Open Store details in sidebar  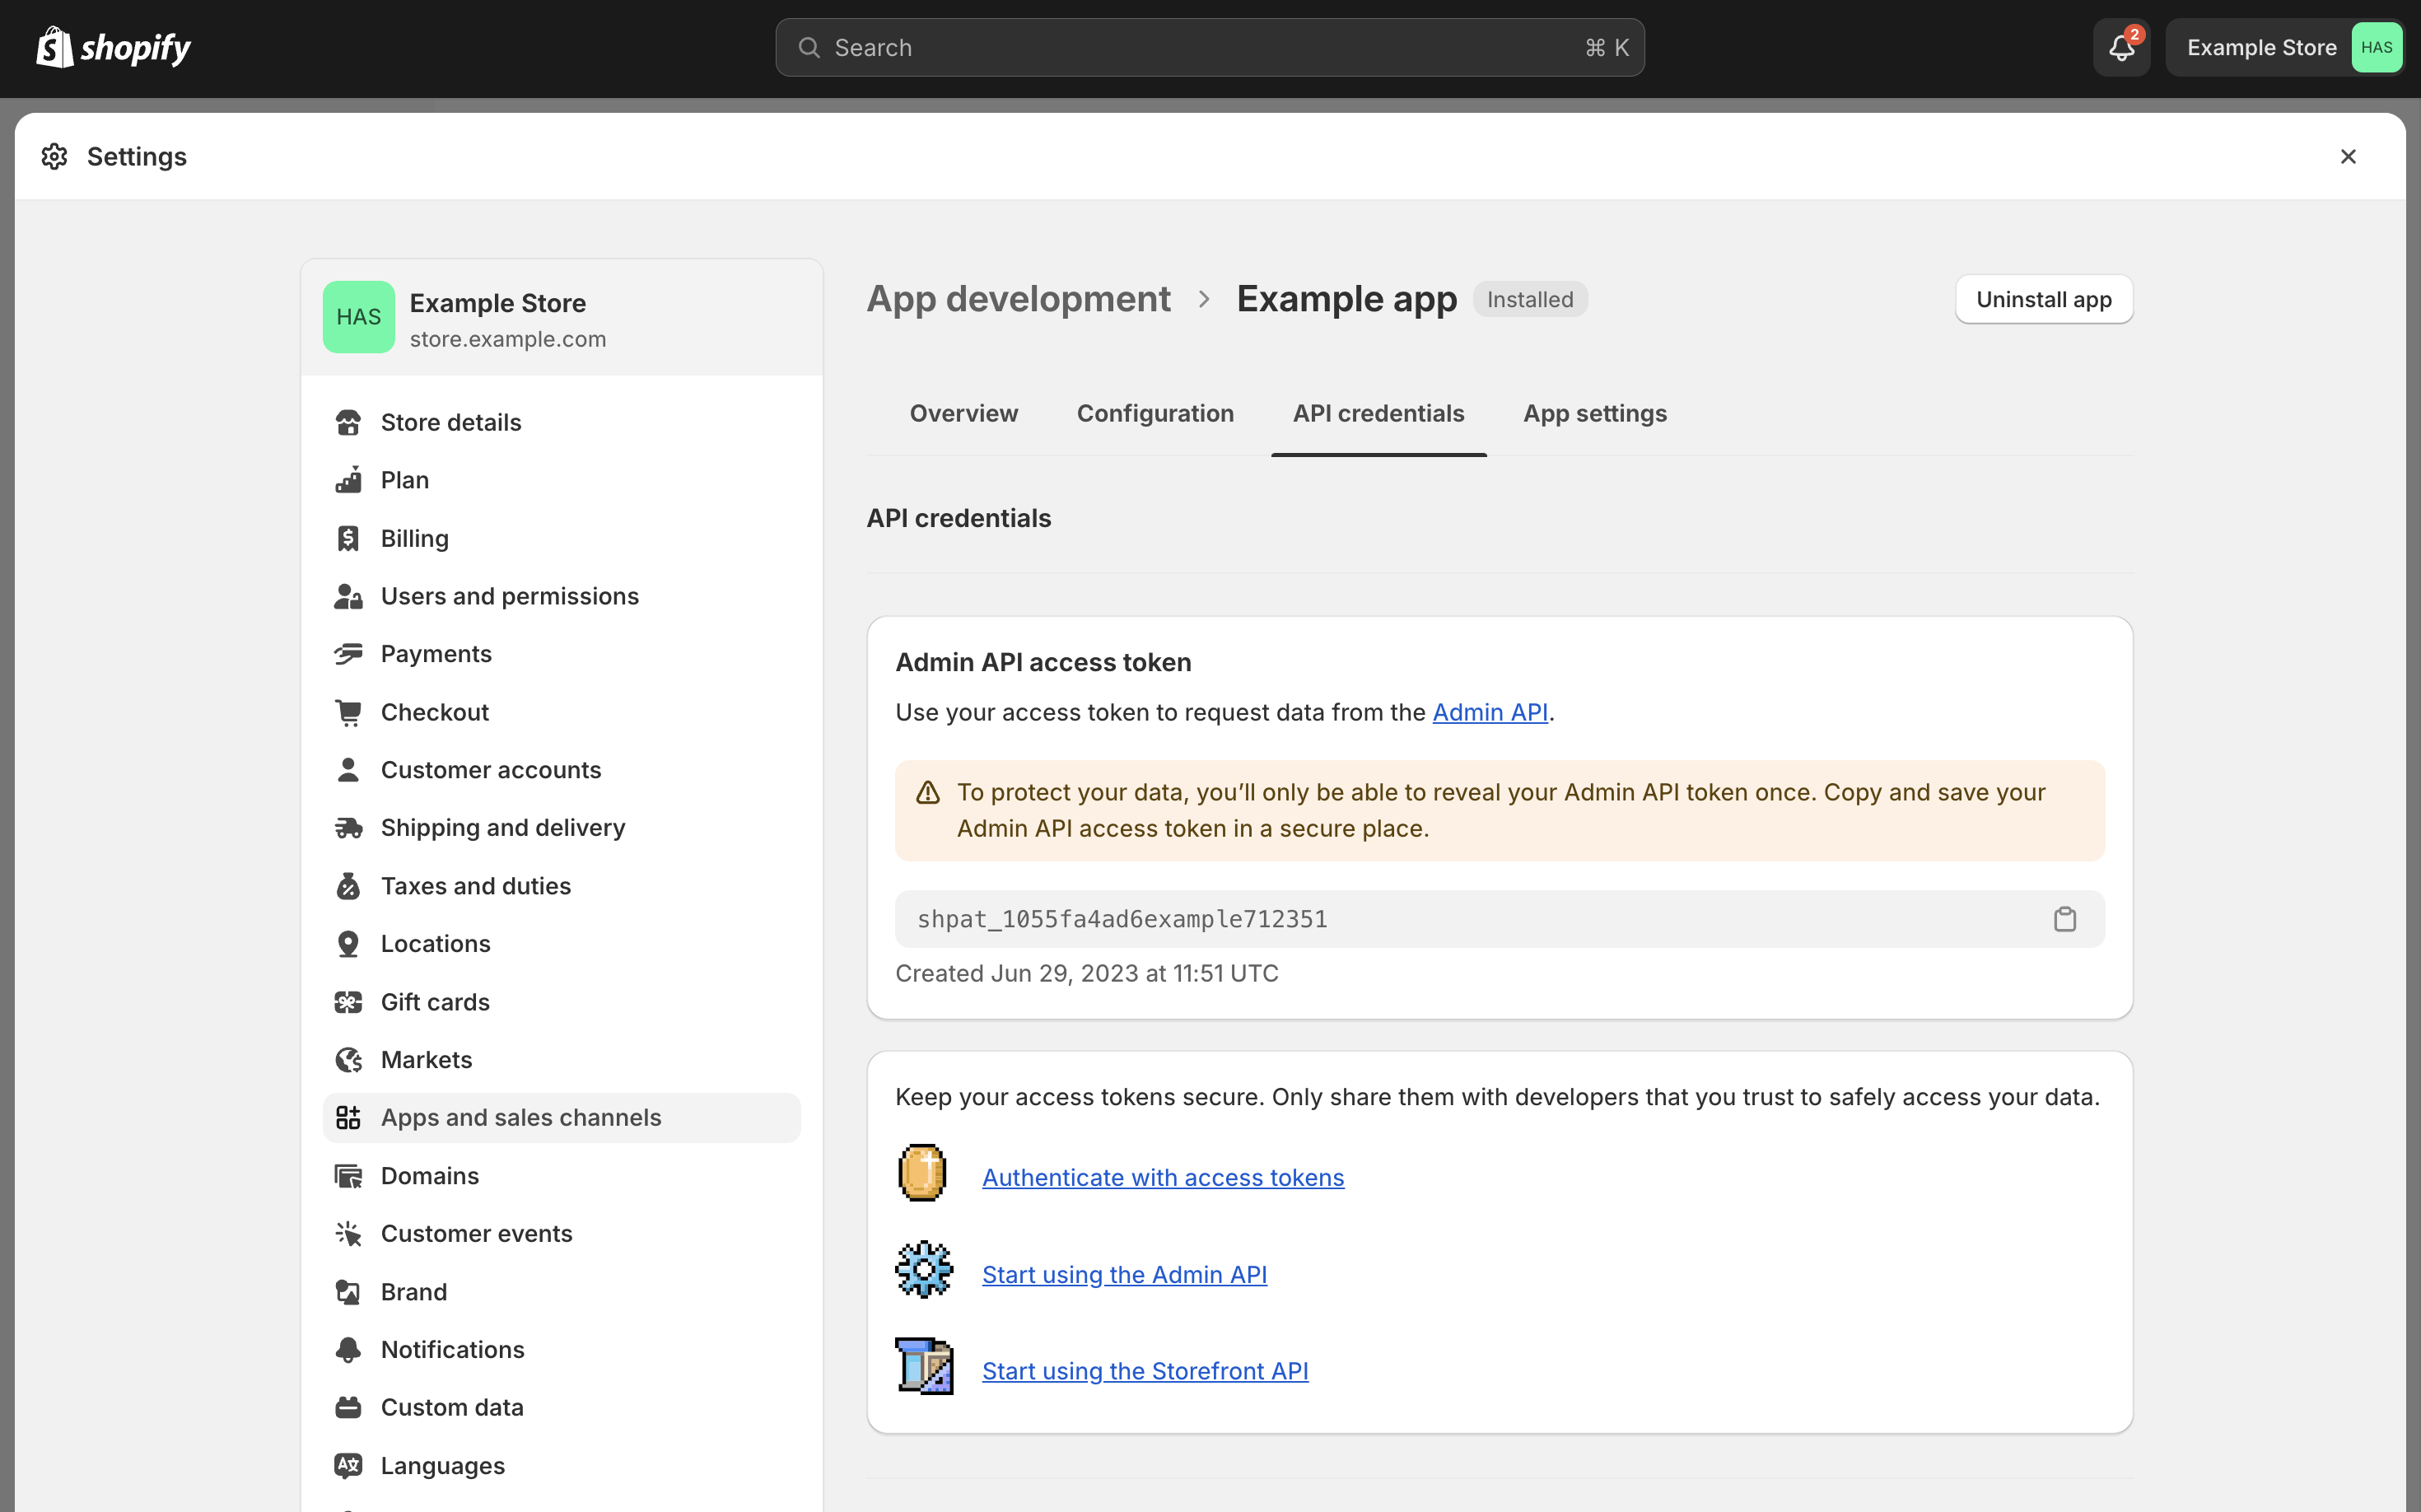[x=561, y=422]
